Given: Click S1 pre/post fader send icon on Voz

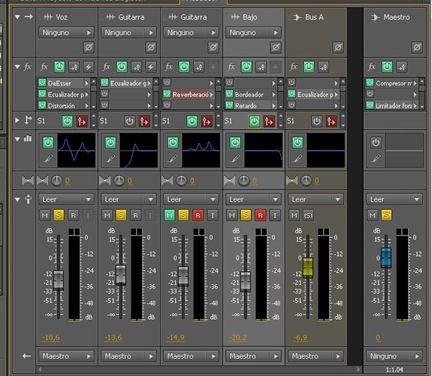Looking at the screenshot, I should point(82,121).
